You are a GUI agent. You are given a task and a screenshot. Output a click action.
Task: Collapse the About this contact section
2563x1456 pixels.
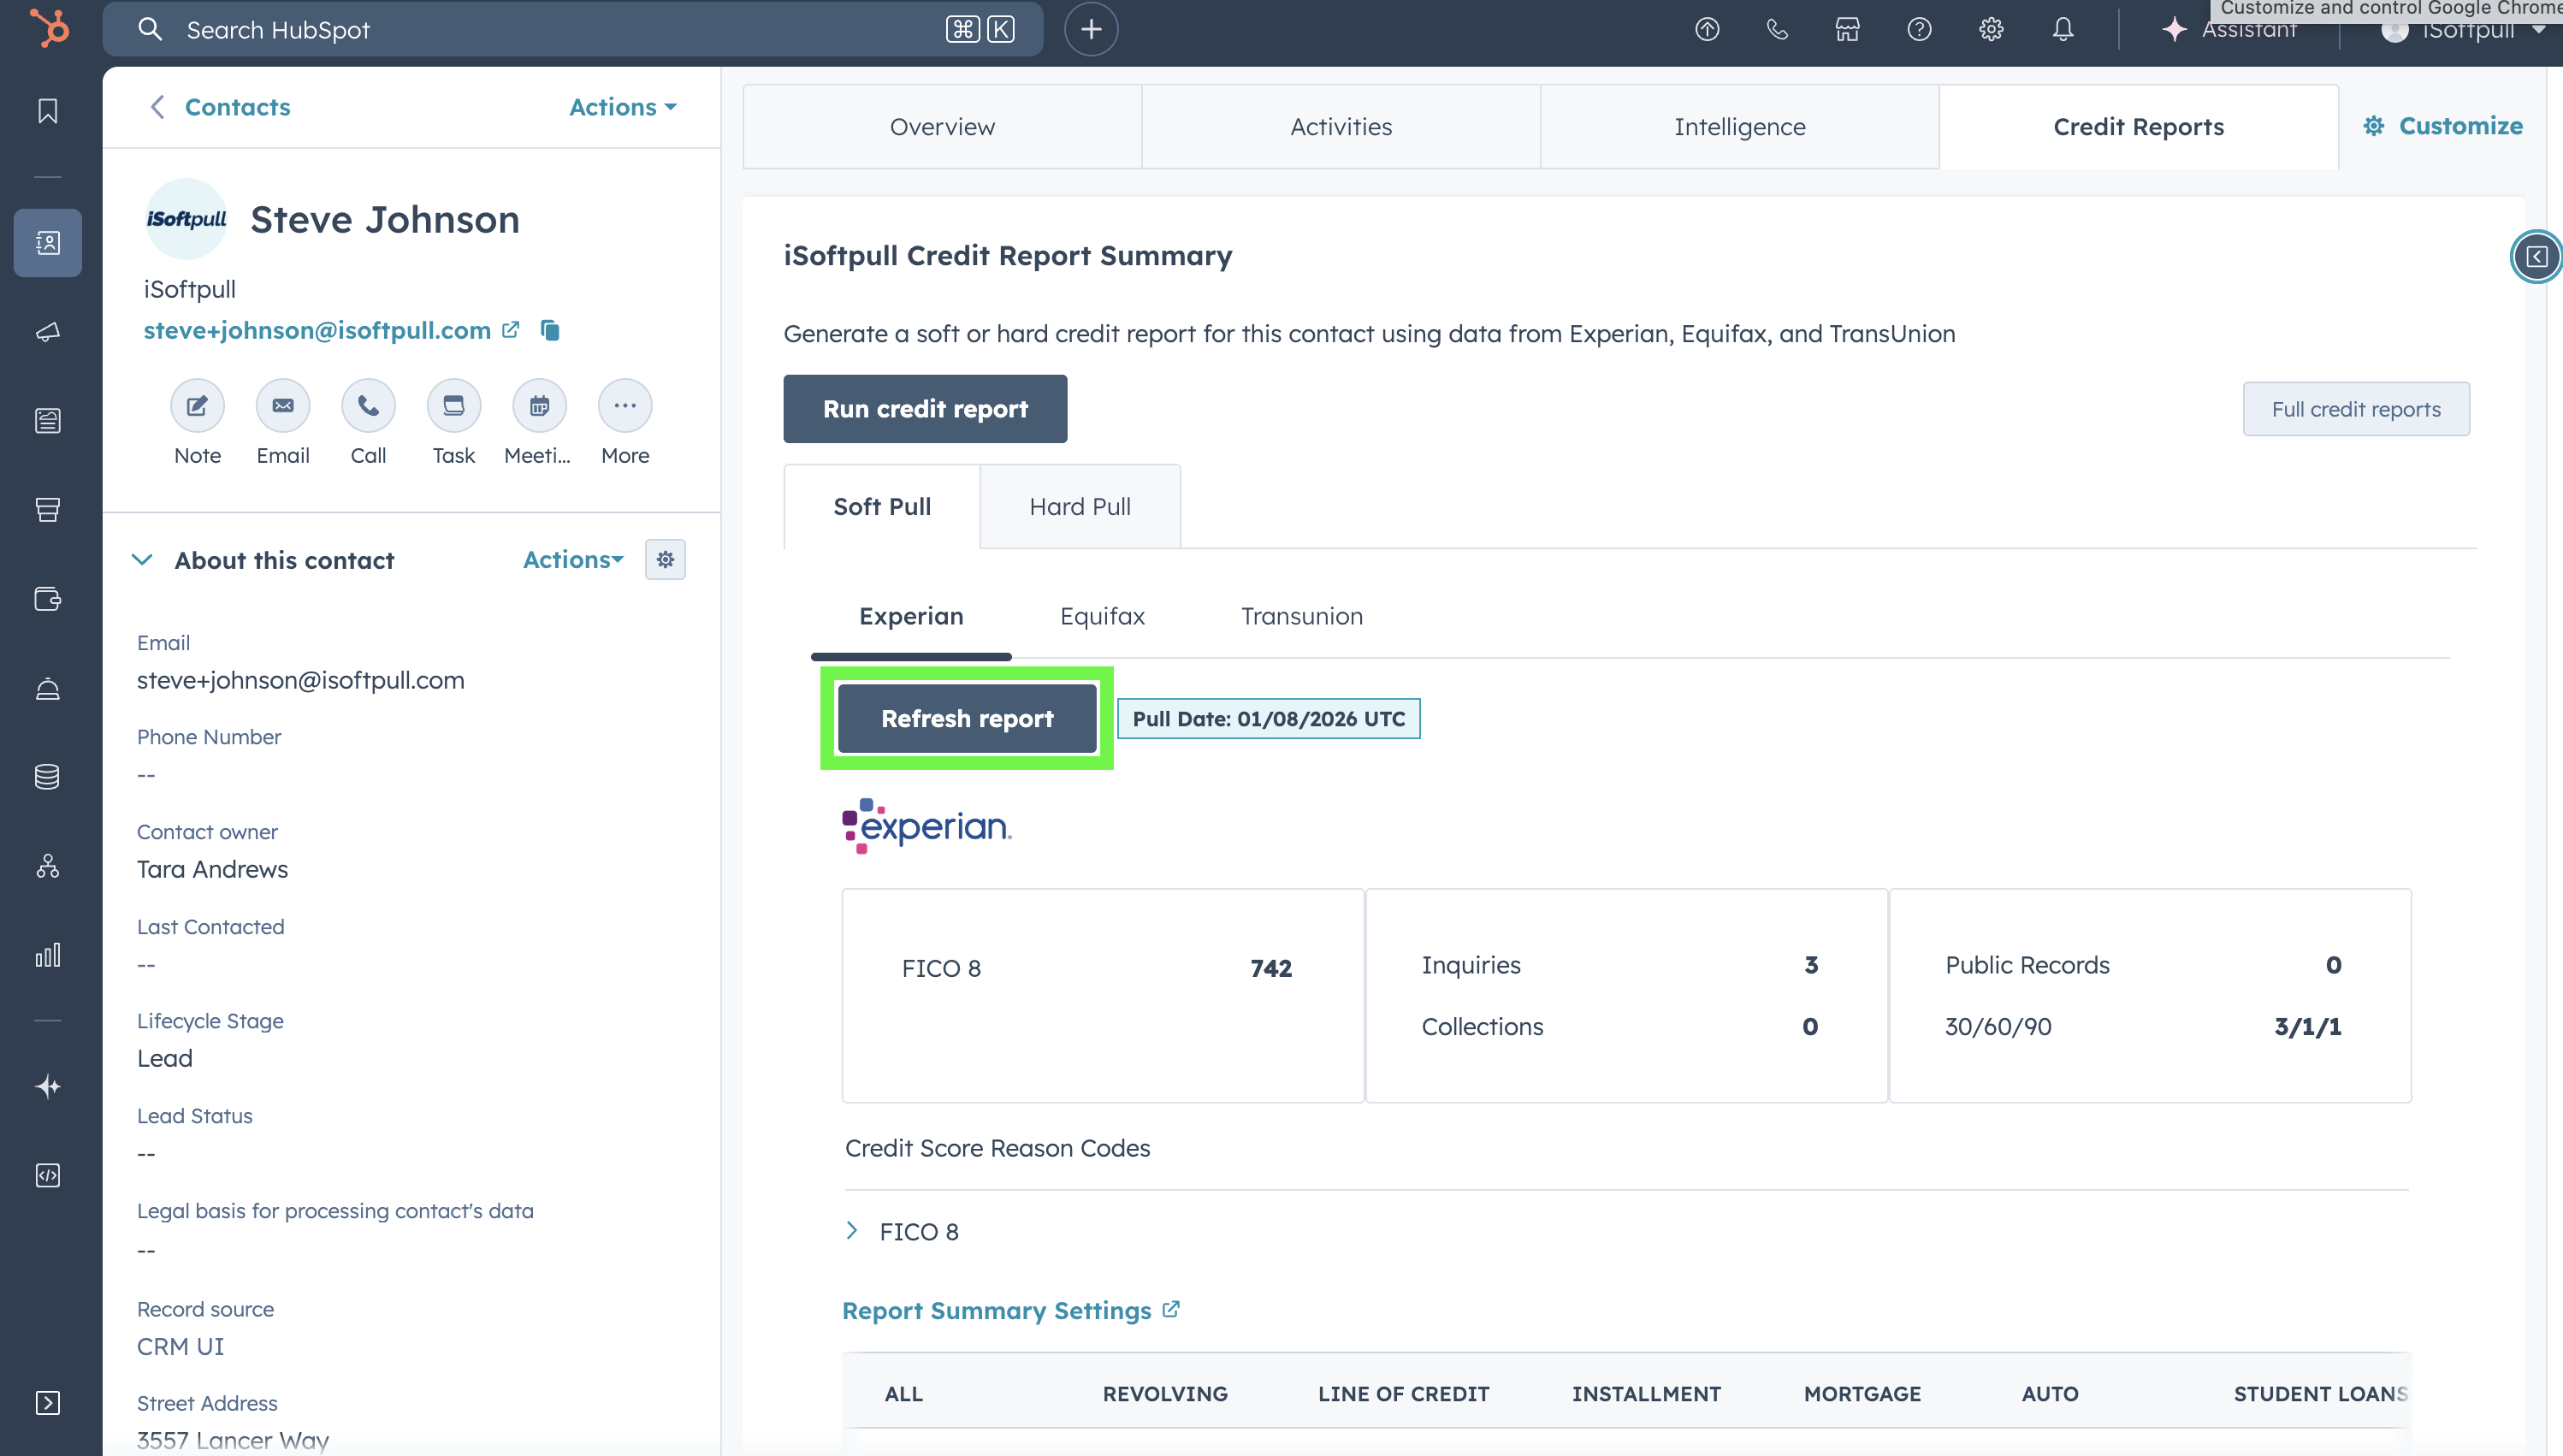142,560
